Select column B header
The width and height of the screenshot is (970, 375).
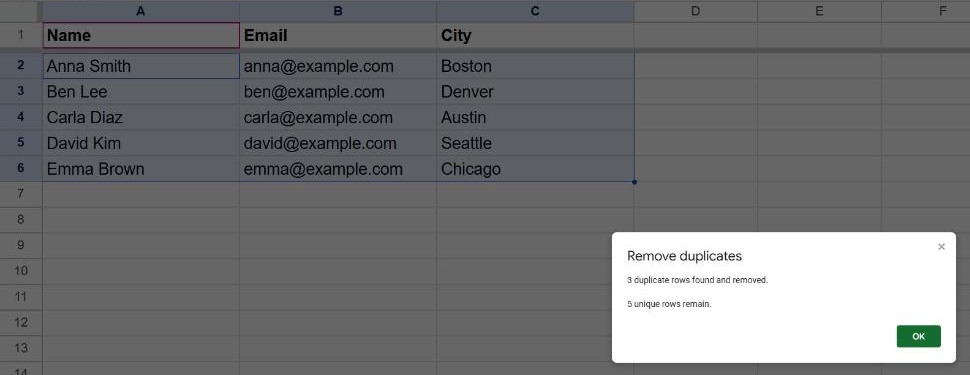(338, 11)
